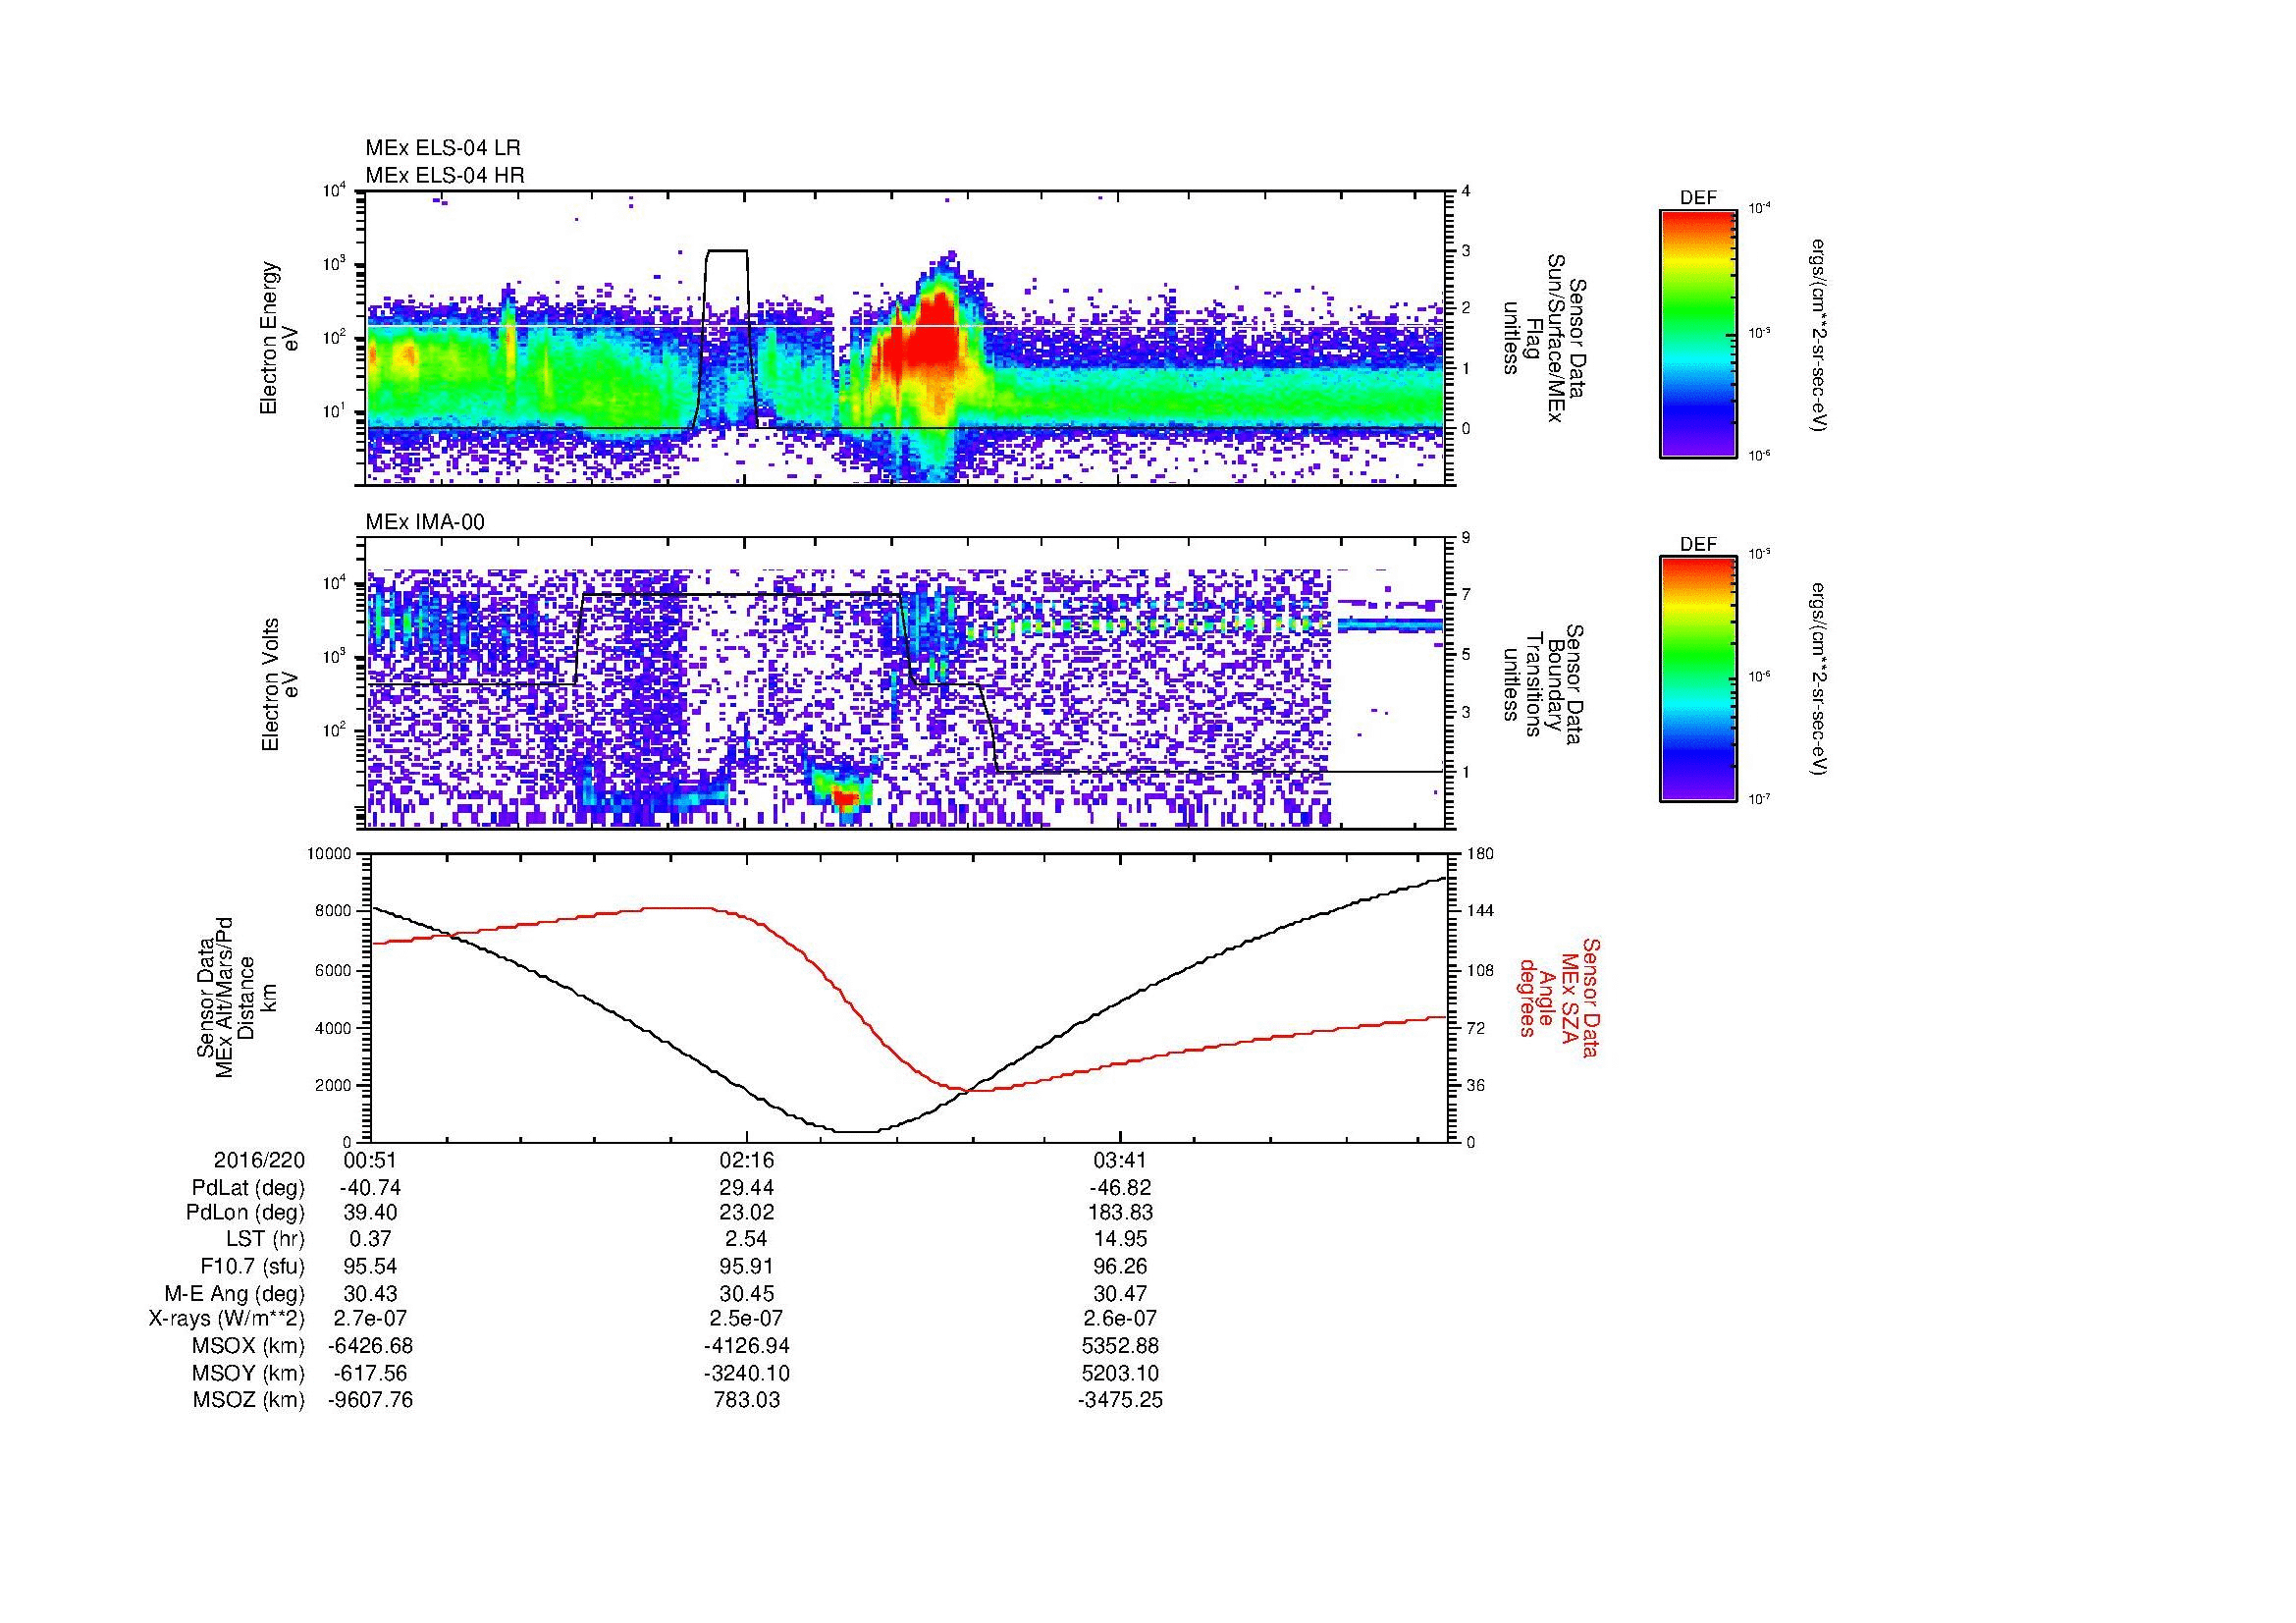Click the MSOX value '-4126.94'
The height and width of the screenshot is (1623, 2296).
746,1346
